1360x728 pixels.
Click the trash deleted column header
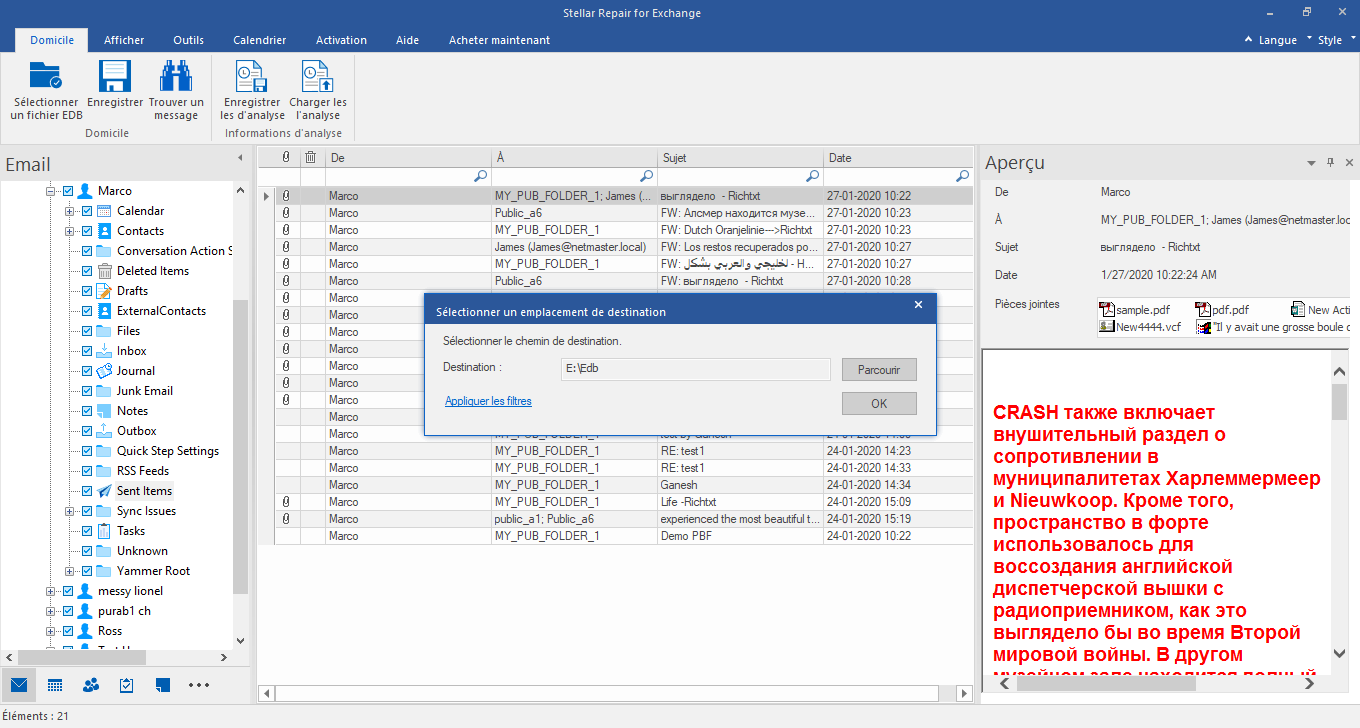(x=310, y=157)
